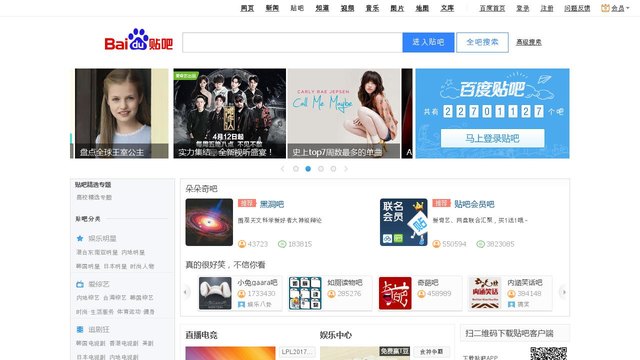Viewport: 640px width, 360px height.
Task: Open 贴吧 in top navigation
Action: click(297, 8)
